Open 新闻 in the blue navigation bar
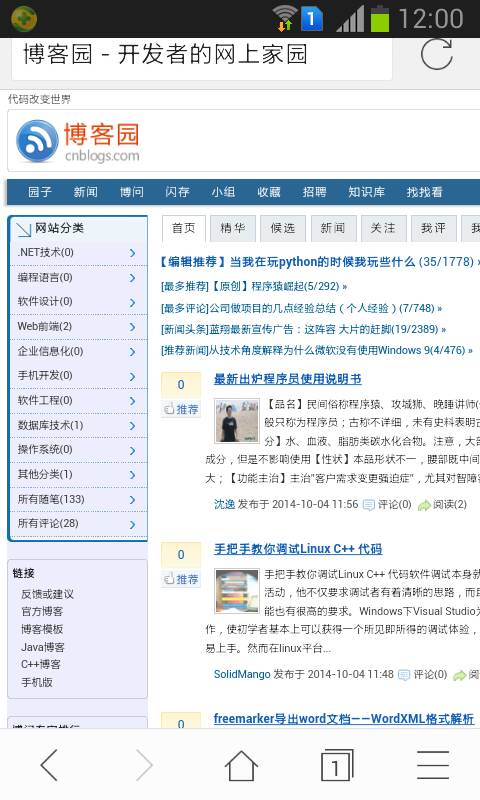 [x=85, y=192]
